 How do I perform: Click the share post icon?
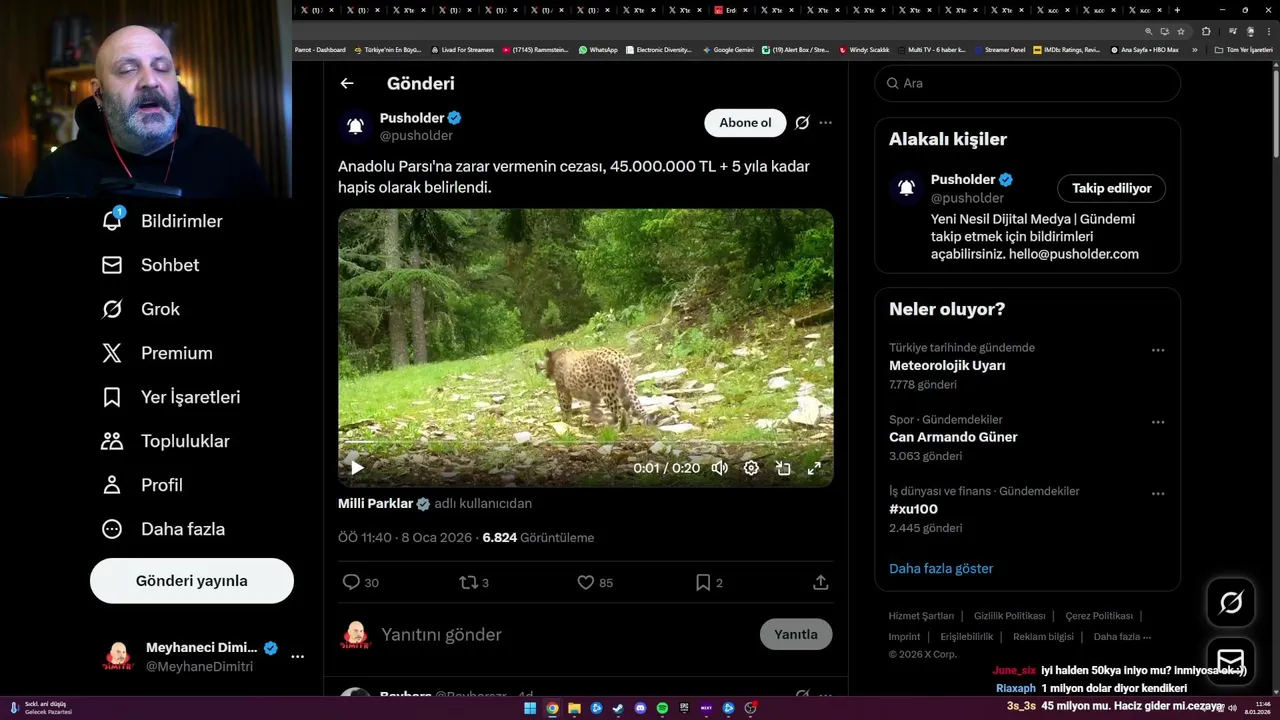point(820,582)
